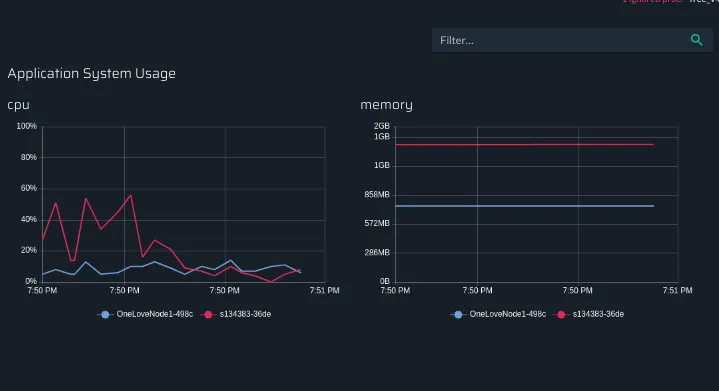This screenshot has height=391, width=719.
Task: Click the green search magnifier icon
Action: pos(696,40)
